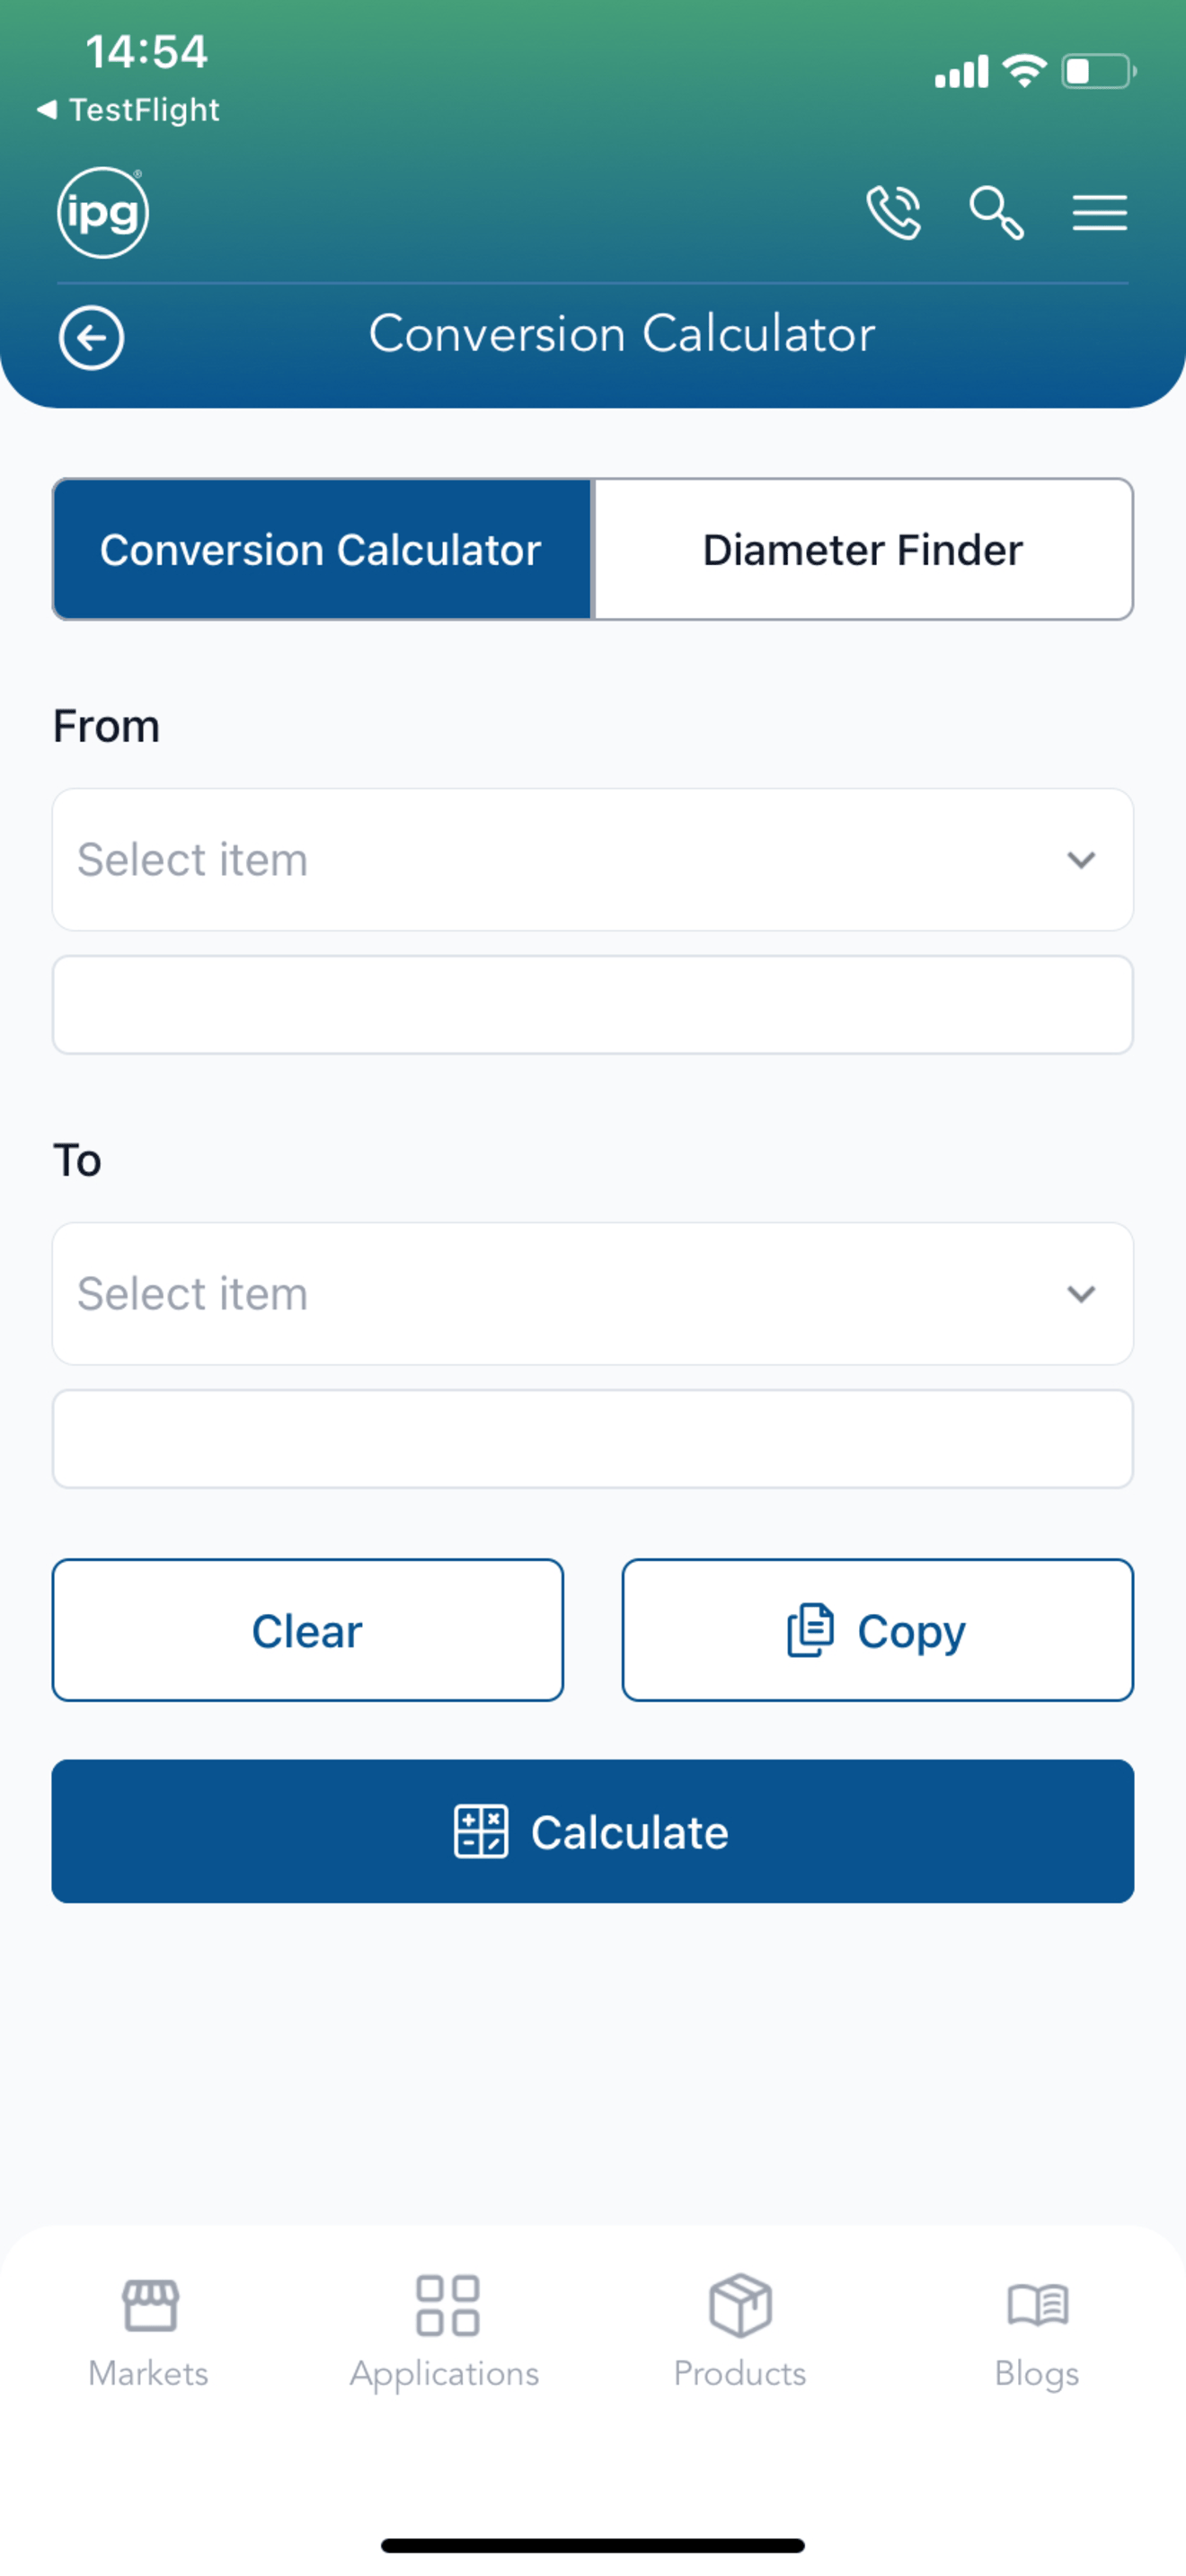Switch to Diameter Finder tab
1186x2576 pixels.
tap(863, 550)
